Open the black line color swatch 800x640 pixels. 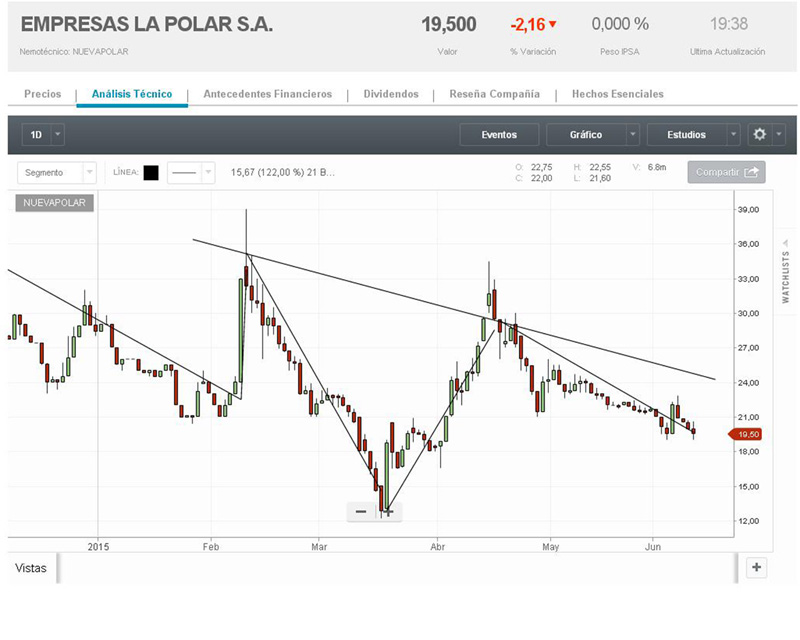[x=151, y=173]
